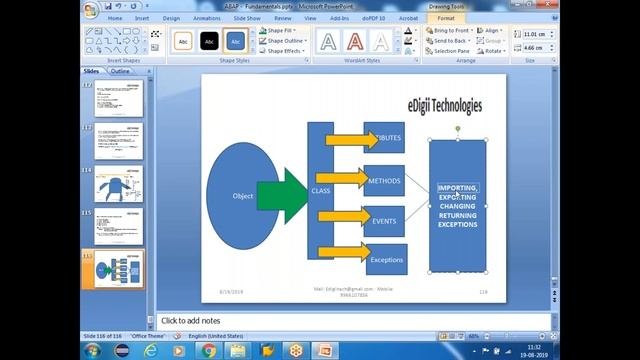Switch to the Outline pane tab
The width and height of the screenshot is (640, 360).
click(x=120, y=71)
